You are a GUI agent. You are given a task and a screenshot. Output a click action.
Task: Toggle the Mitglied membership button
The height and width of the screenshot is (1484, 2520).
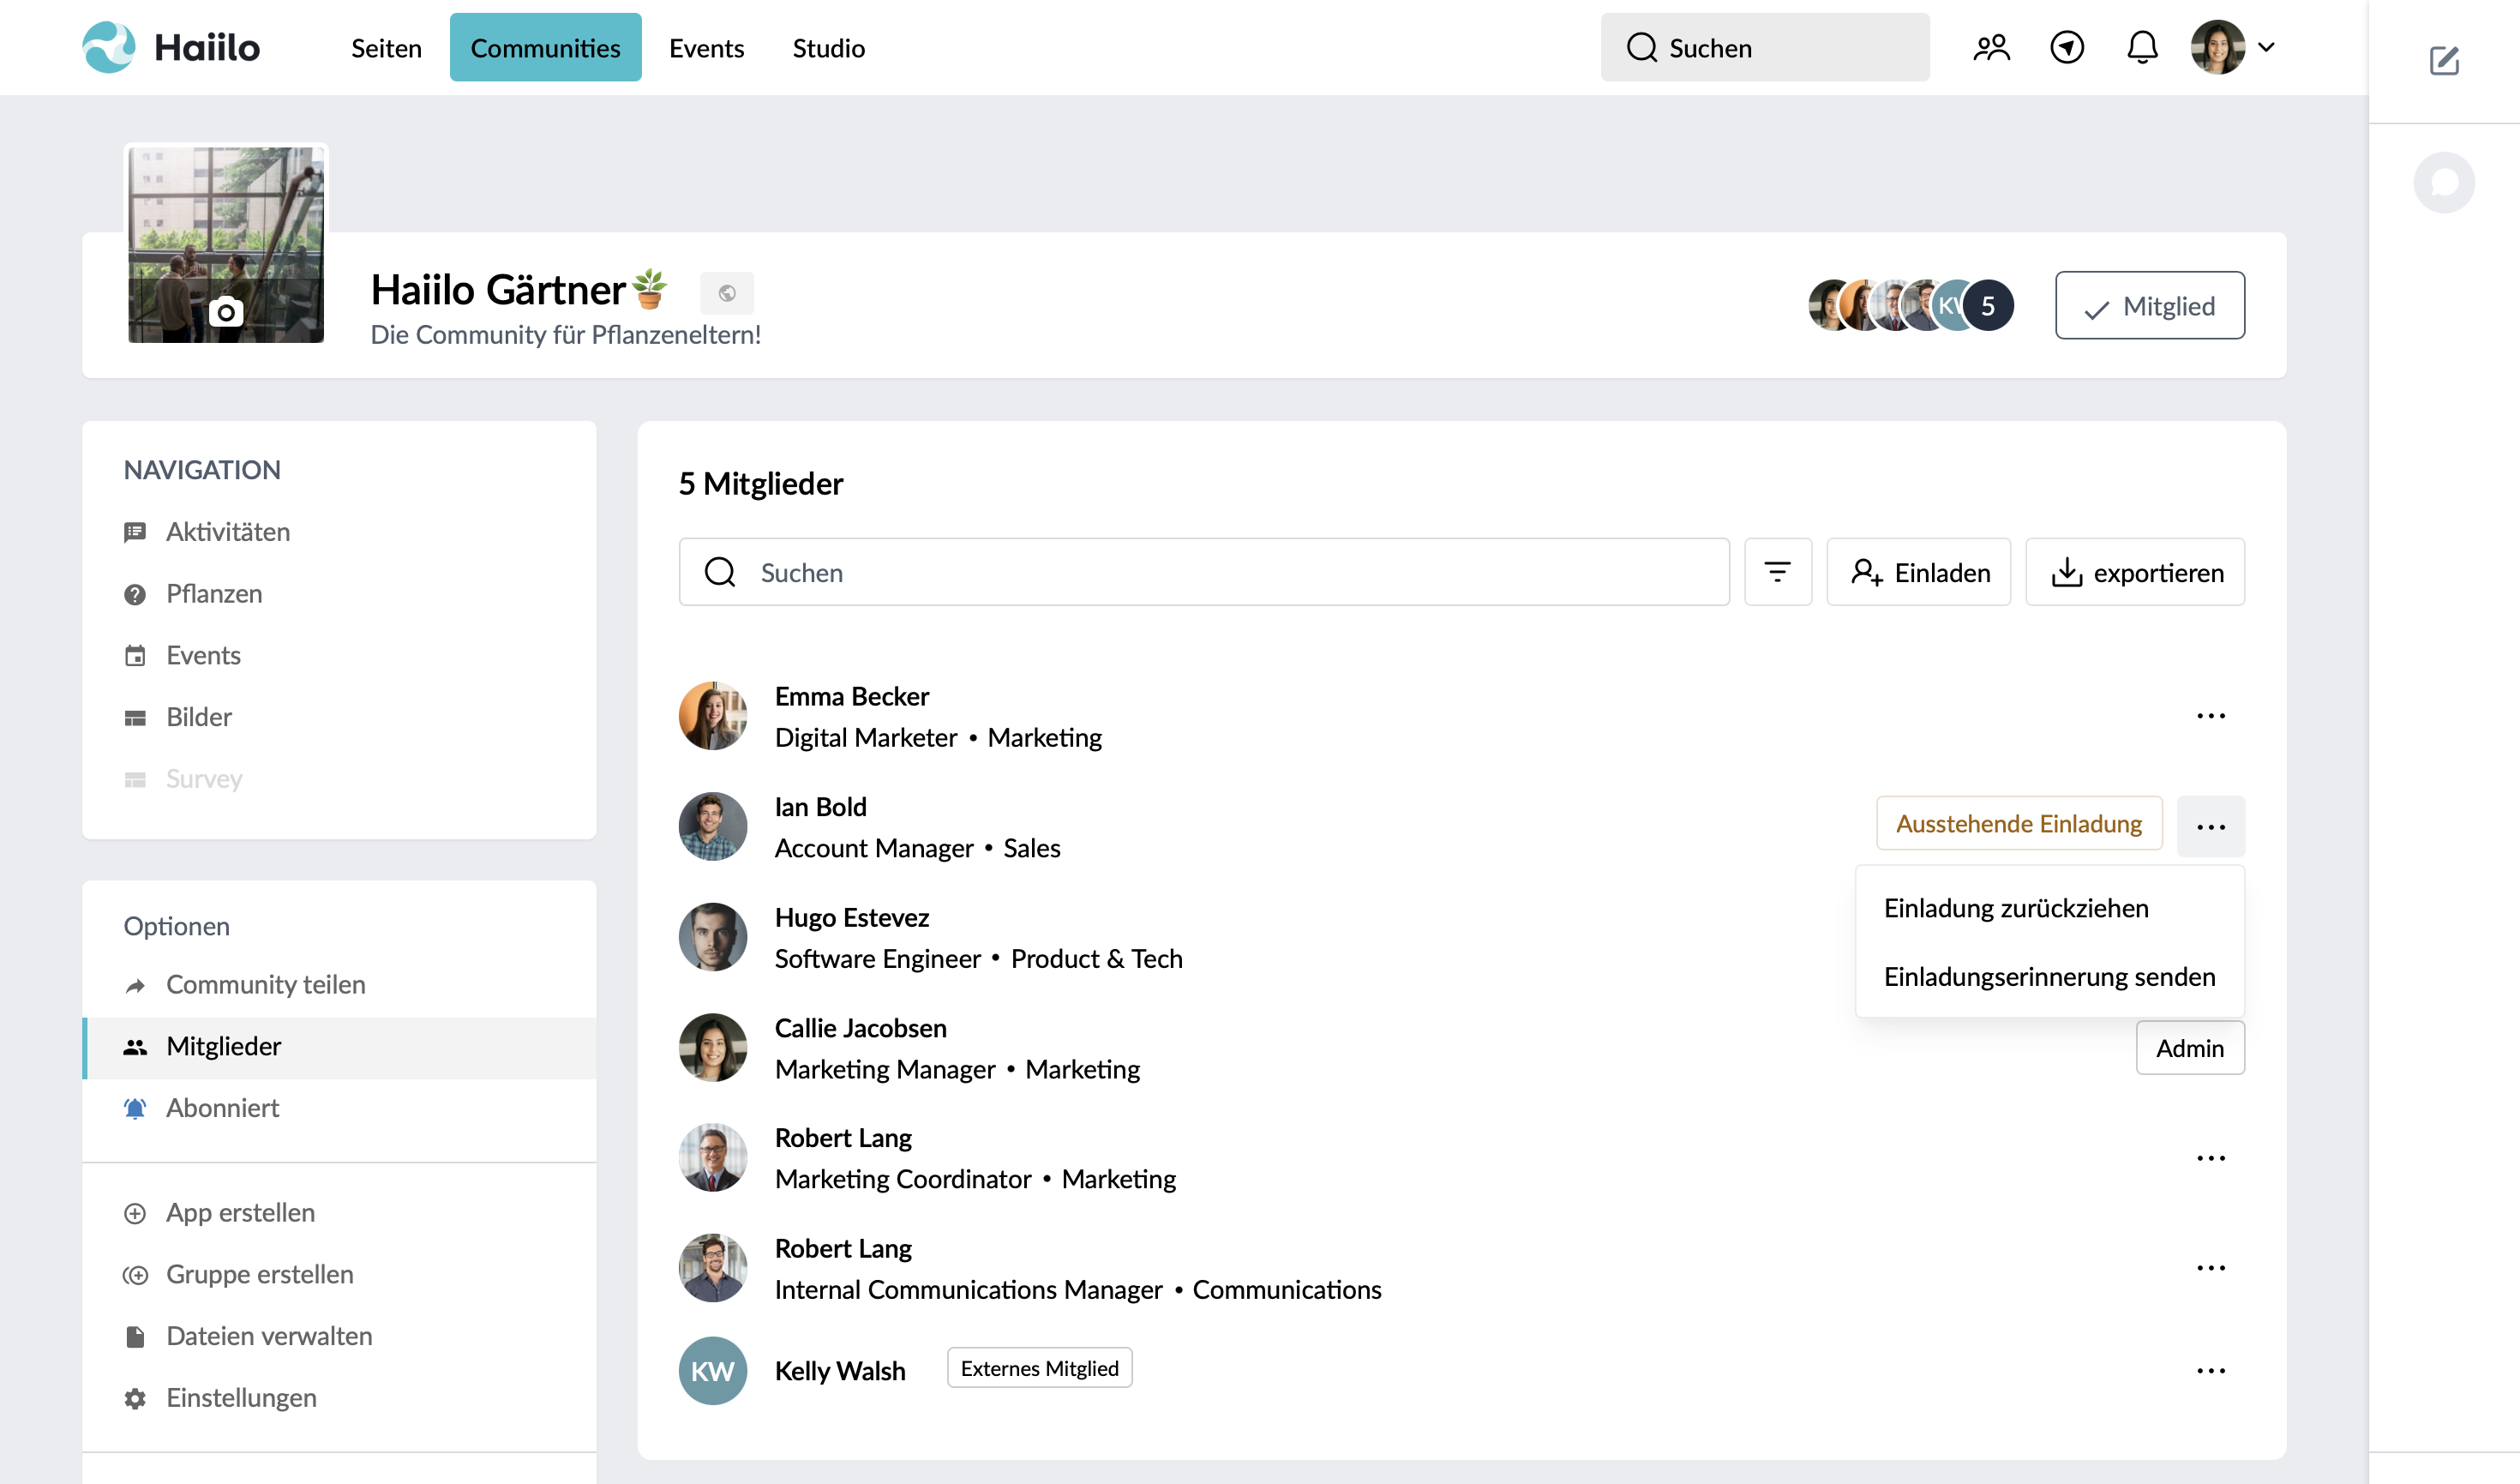(x=2149, y=305)
